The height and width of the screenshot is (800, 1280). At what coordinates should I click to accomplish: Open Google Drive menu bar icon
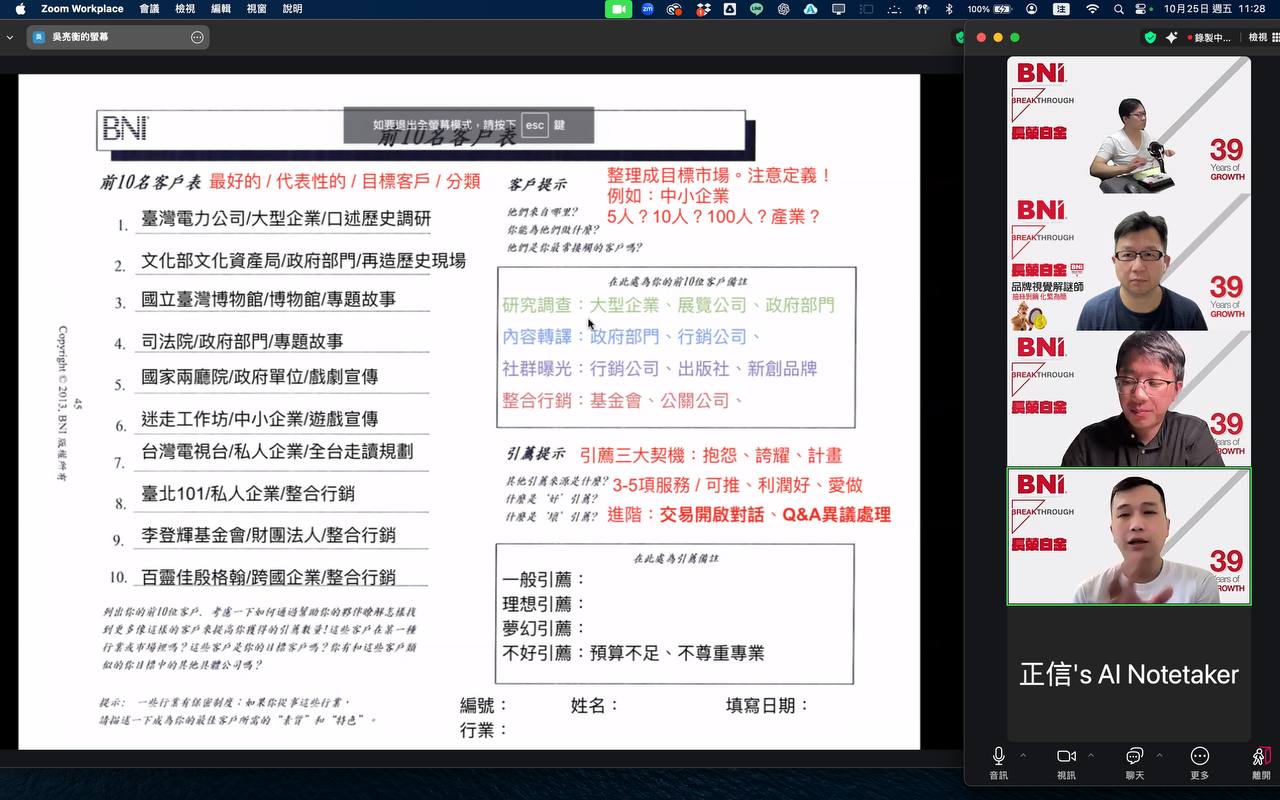pyautogui.click(x=730, y=8)
